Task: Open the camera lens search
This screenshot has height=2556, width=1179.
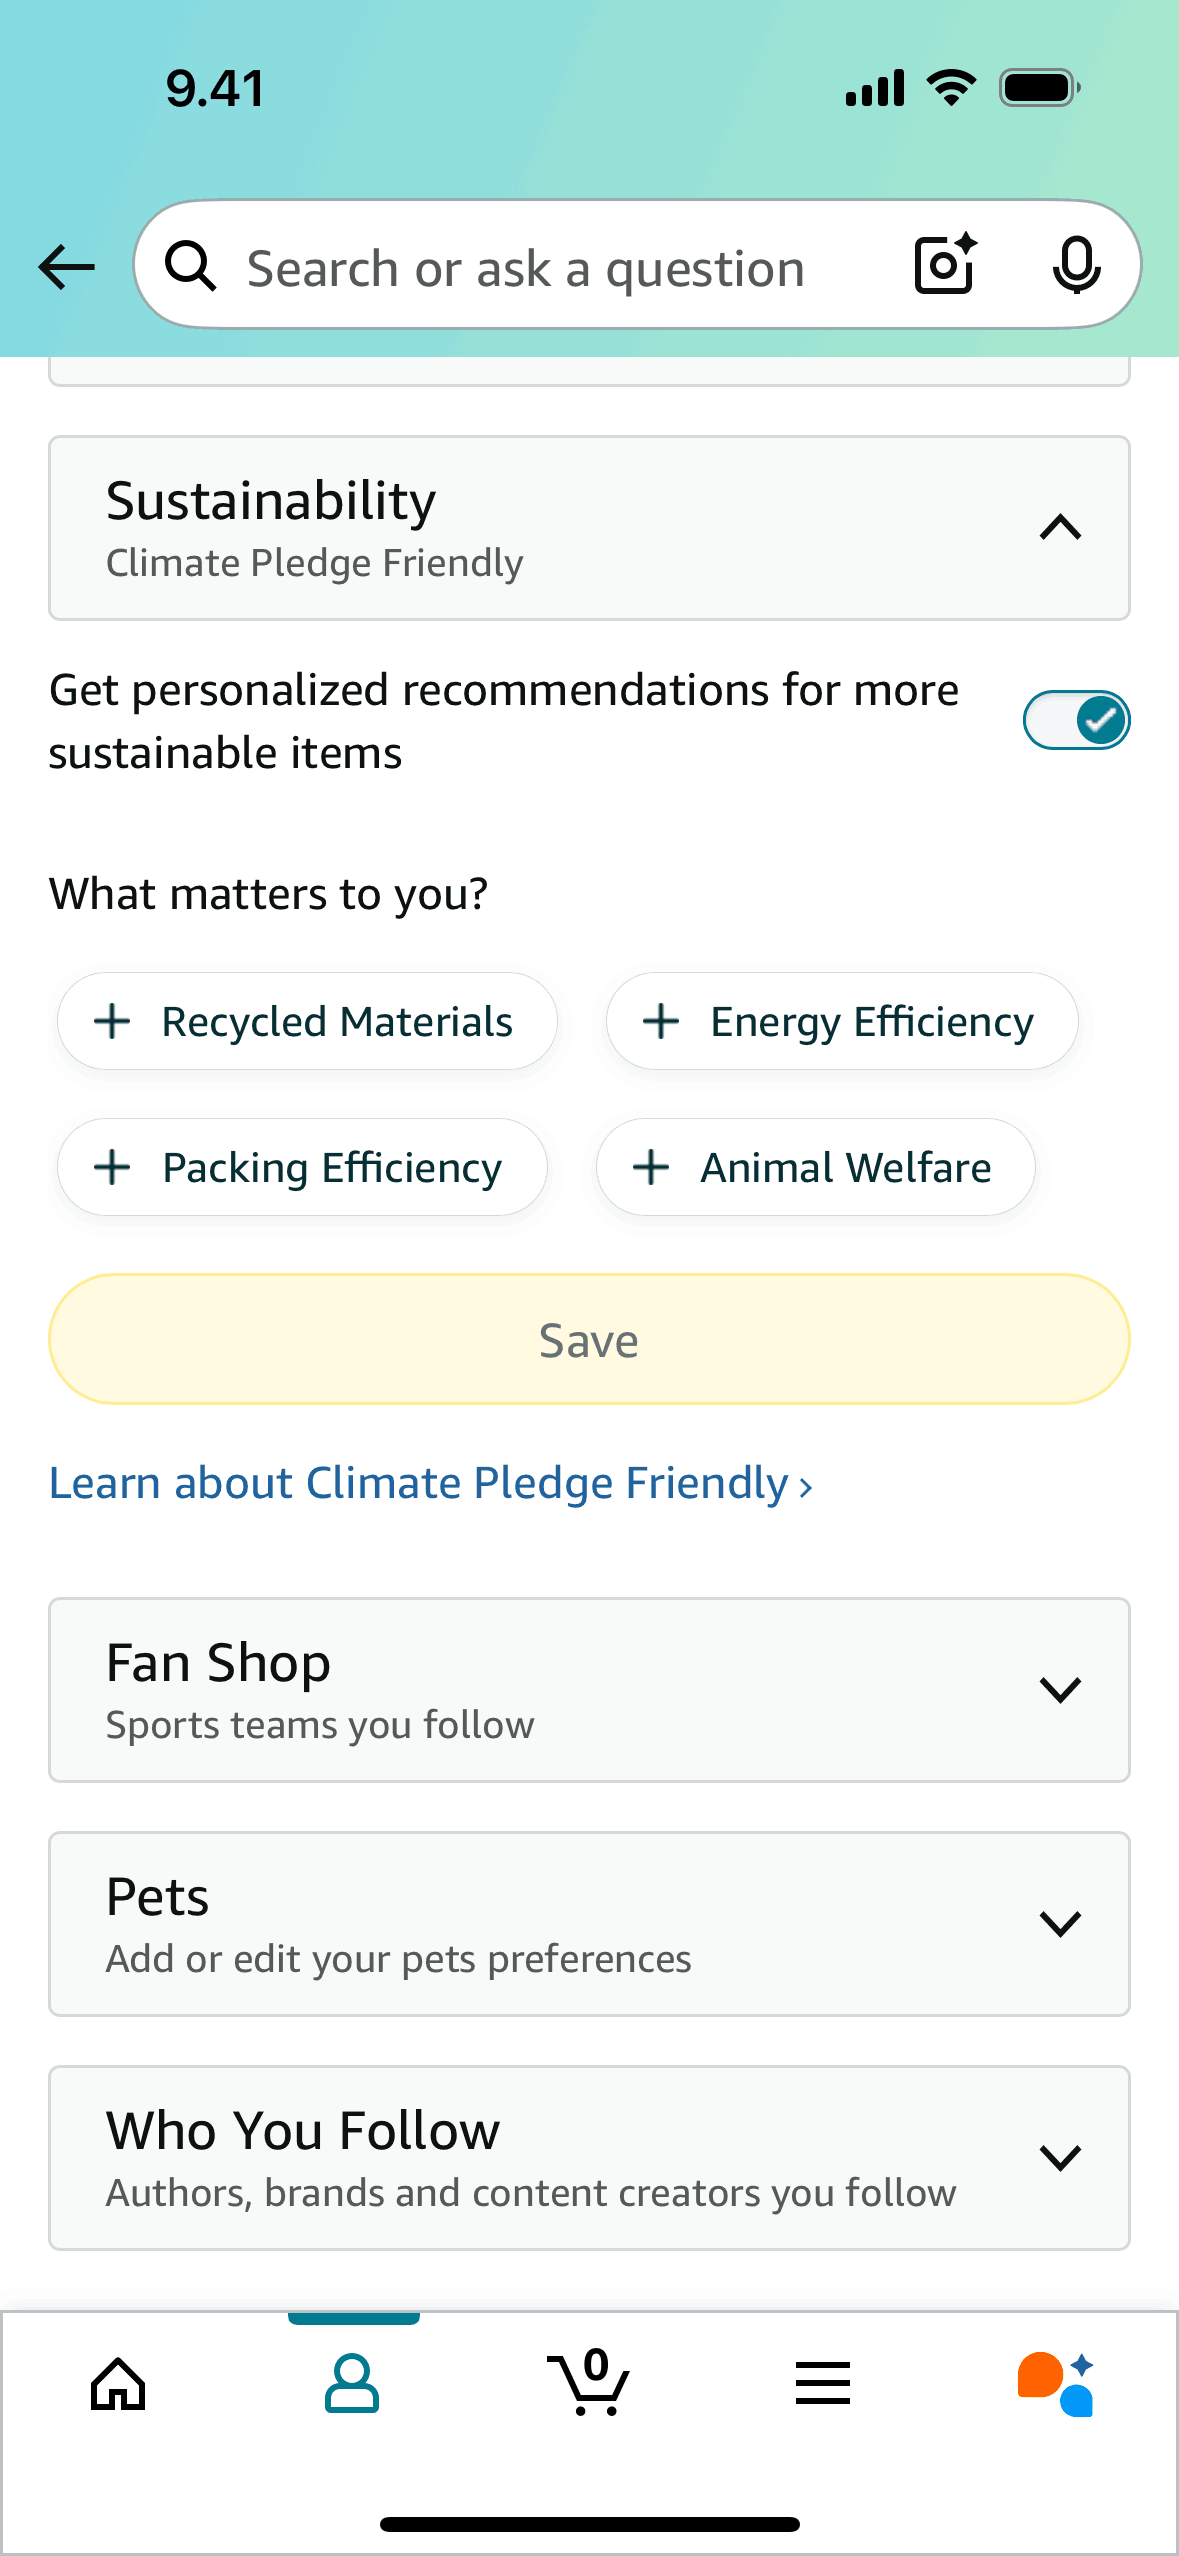Action: pyautogui.click(x=945, y=265)
